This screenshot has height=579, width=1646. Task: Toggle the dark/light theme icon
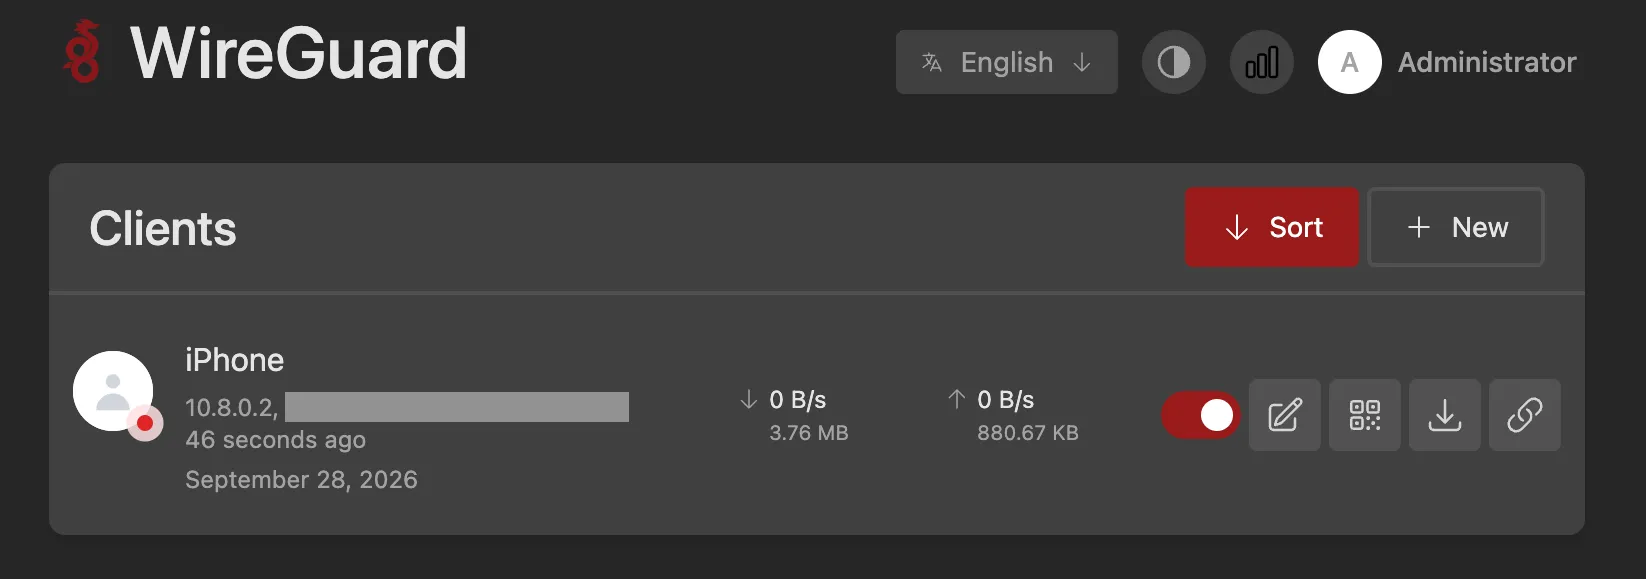1173,62
